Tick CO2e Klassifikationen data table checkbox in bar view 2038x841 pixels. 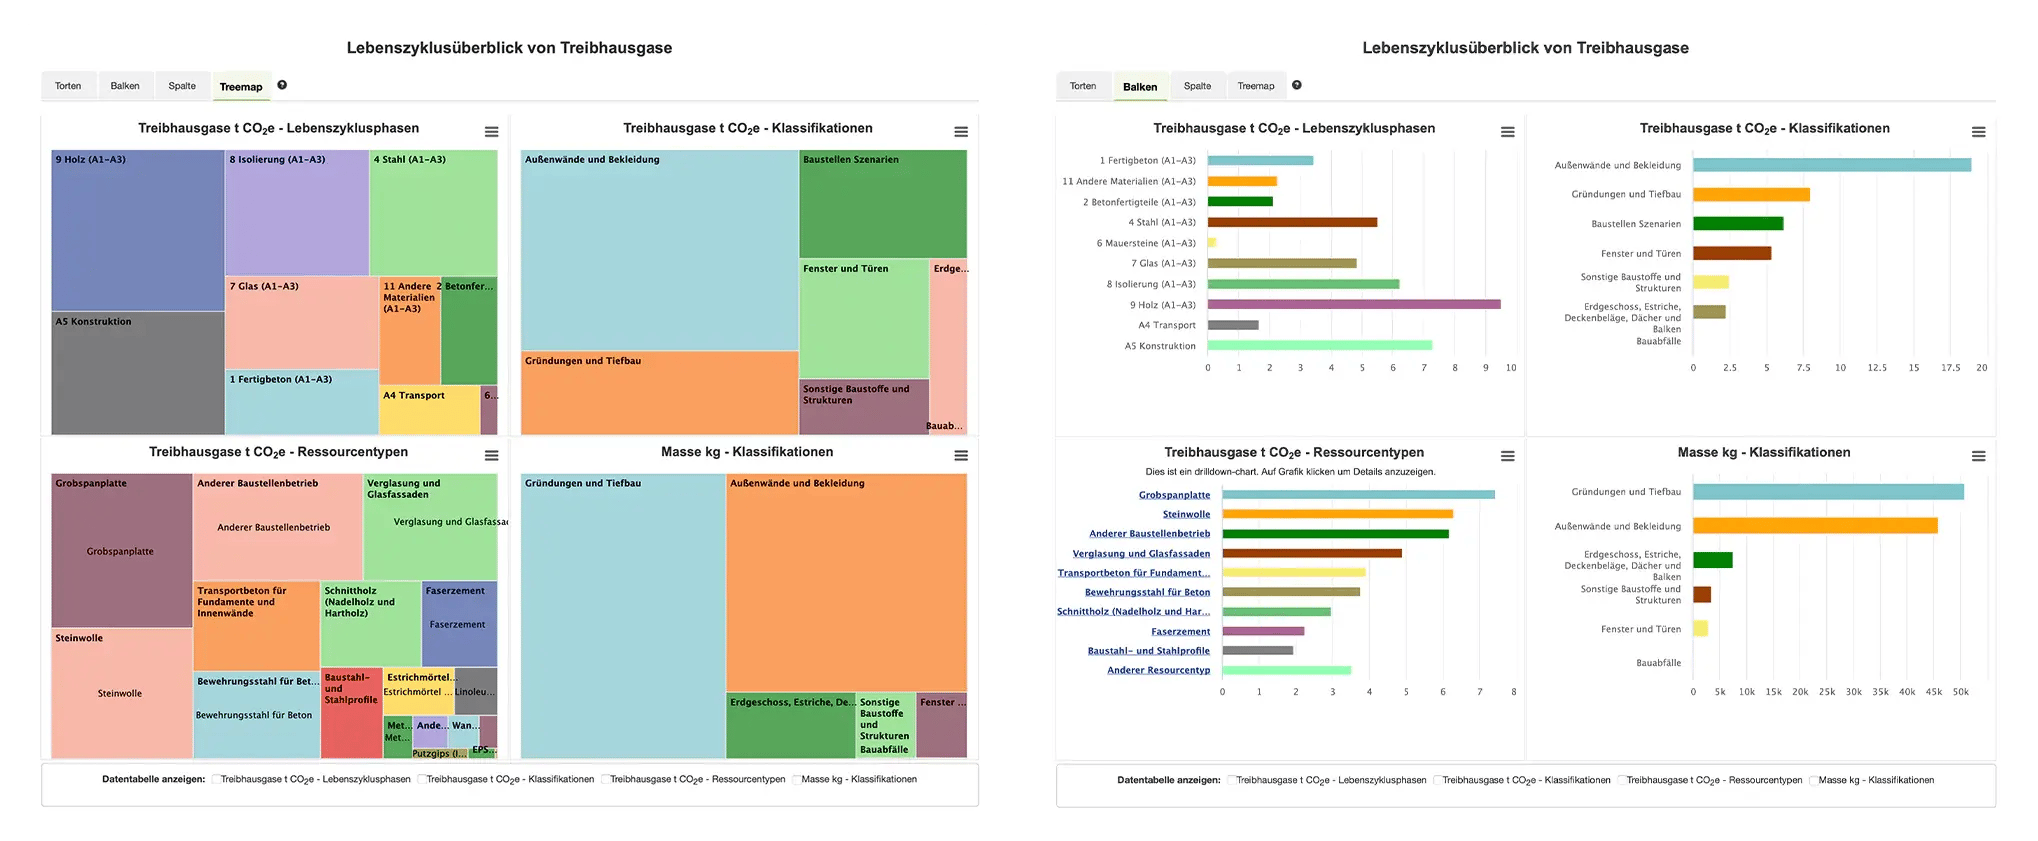pos(1437,780)
